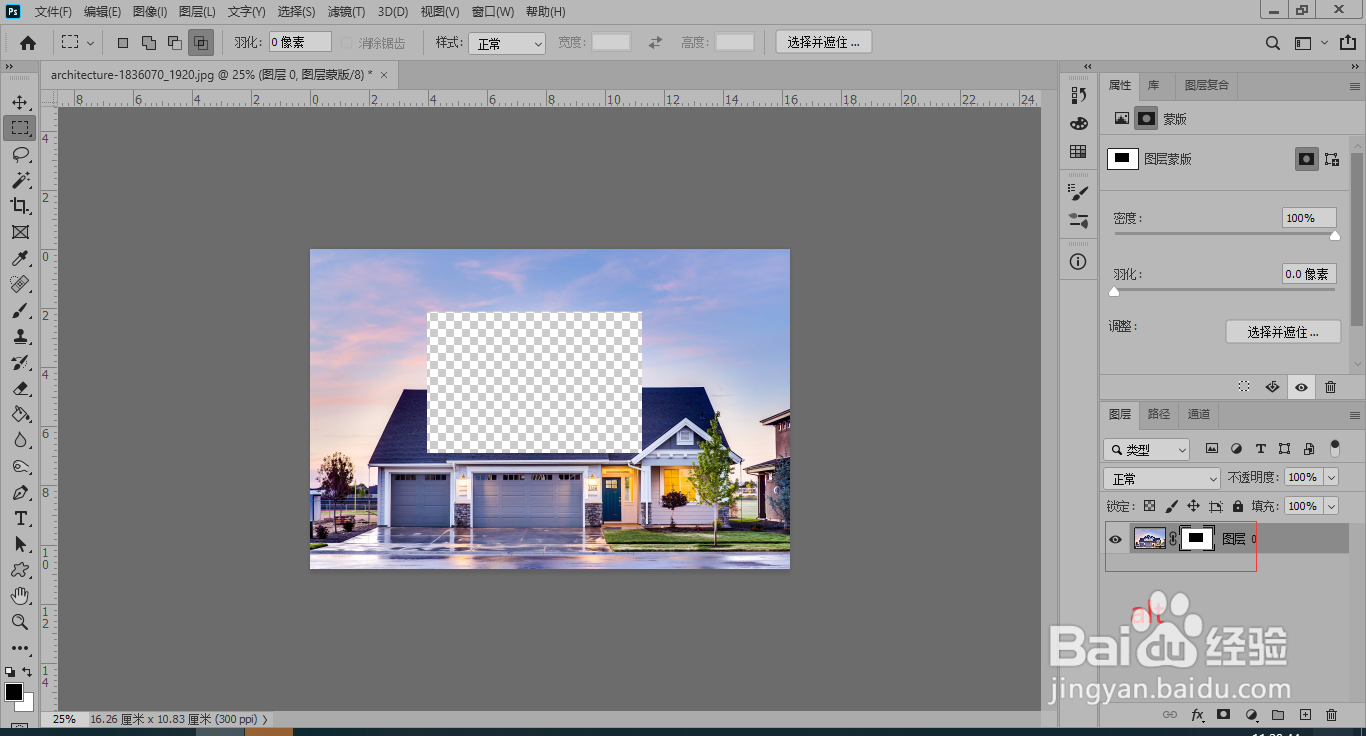Select the Horizontal Type tool
This screenshot has height=736, width=1366.
tap(20, 519)
